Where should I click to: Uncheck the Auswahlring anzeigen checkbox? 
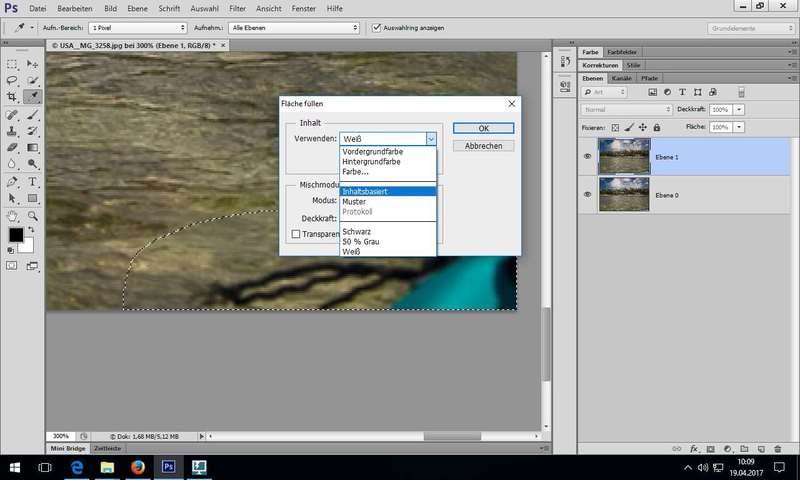pos(376,28)
